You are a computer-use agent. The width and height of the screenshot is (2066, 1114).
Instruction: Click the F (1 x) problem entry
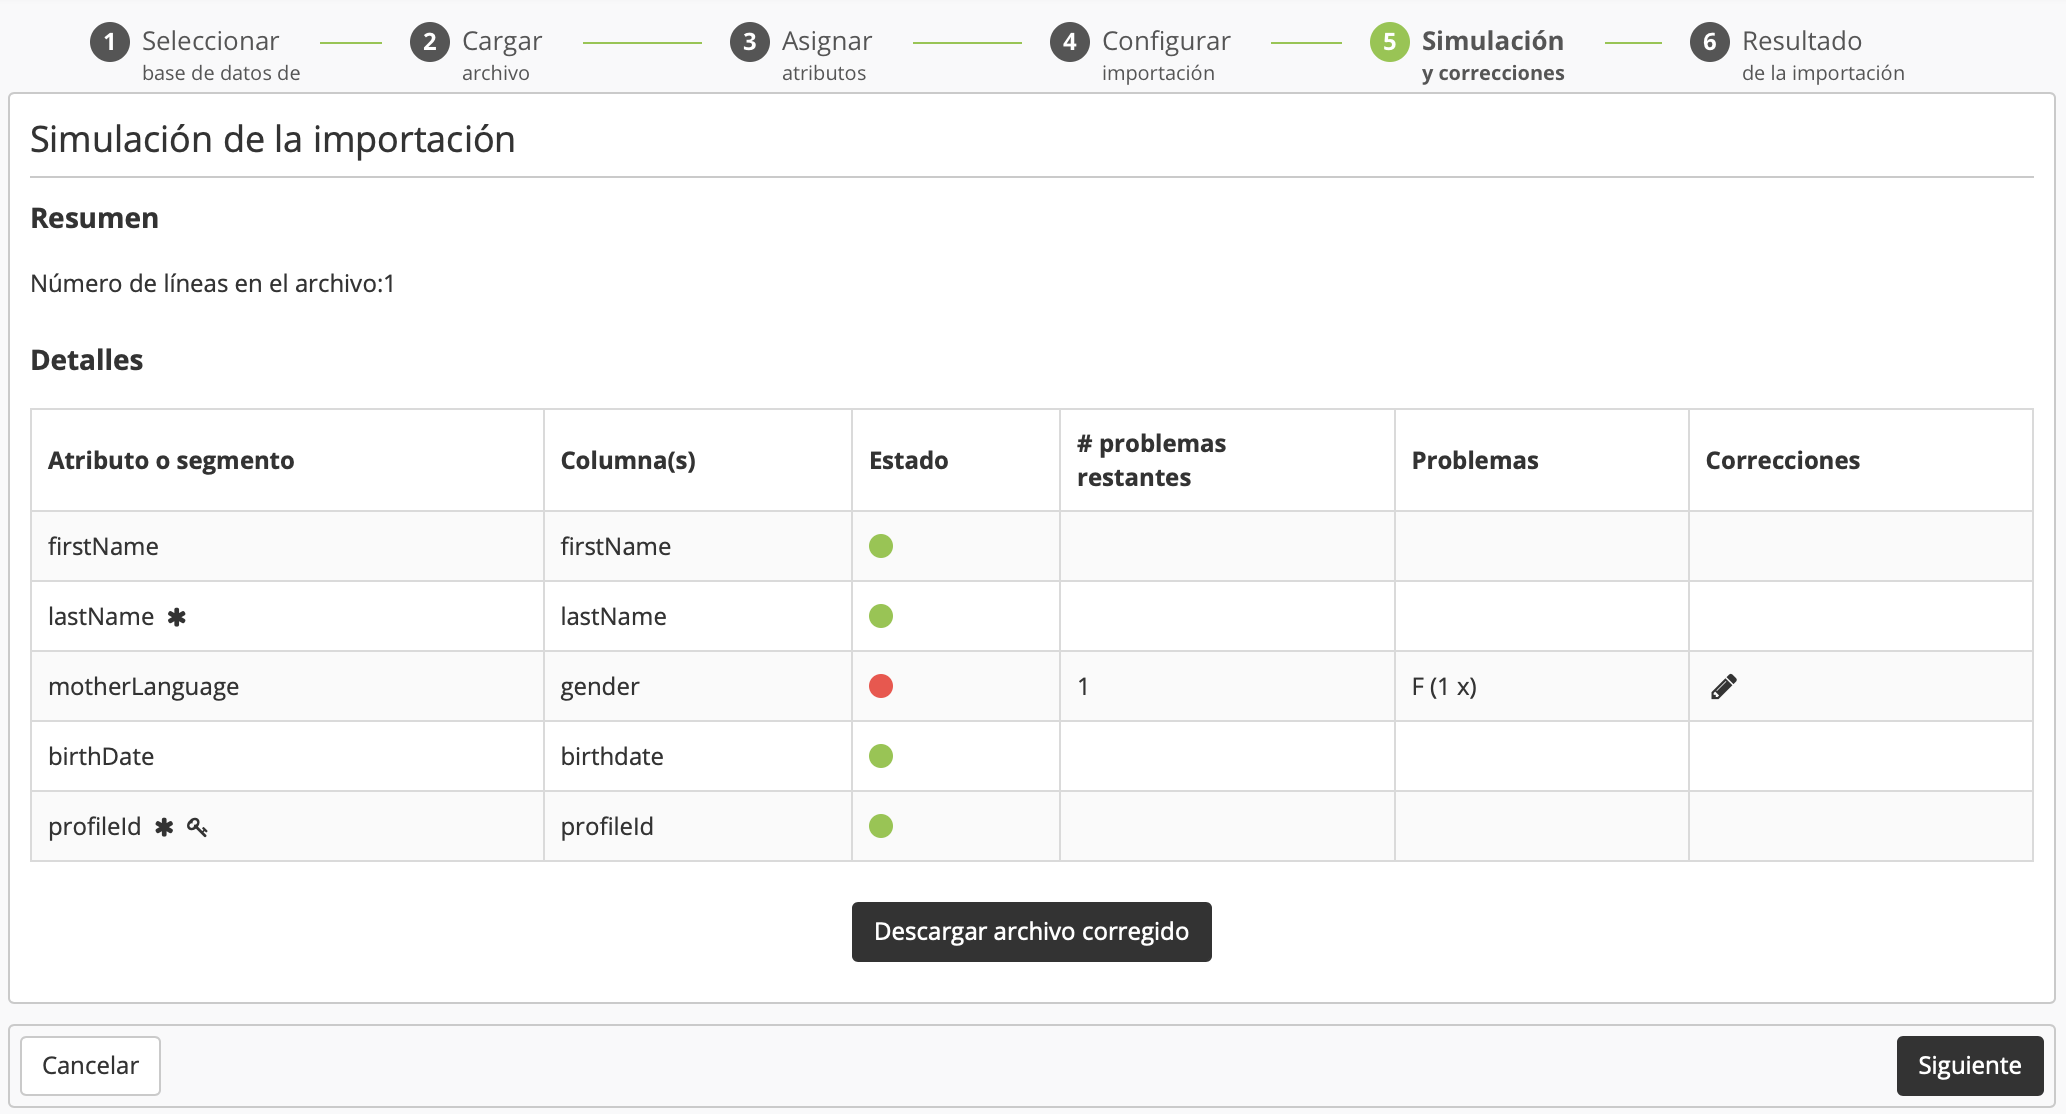(1444, 687)
